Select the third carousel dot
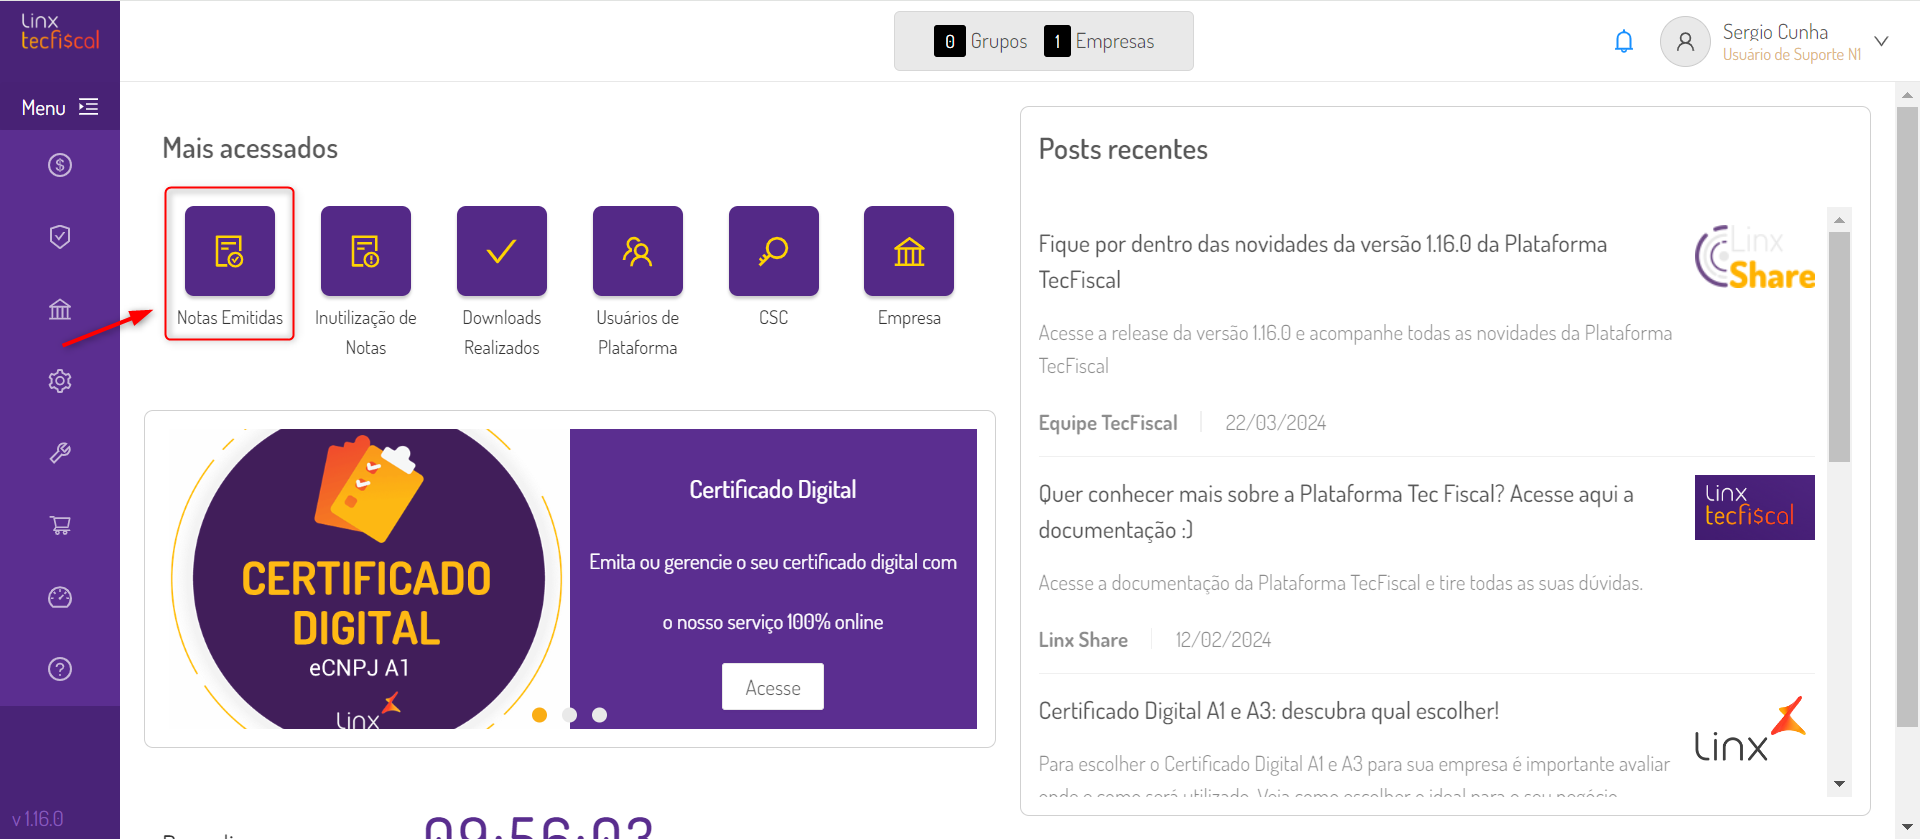Image resolution: width=1920 pixels, height=839 pixels. pos(600,715)
